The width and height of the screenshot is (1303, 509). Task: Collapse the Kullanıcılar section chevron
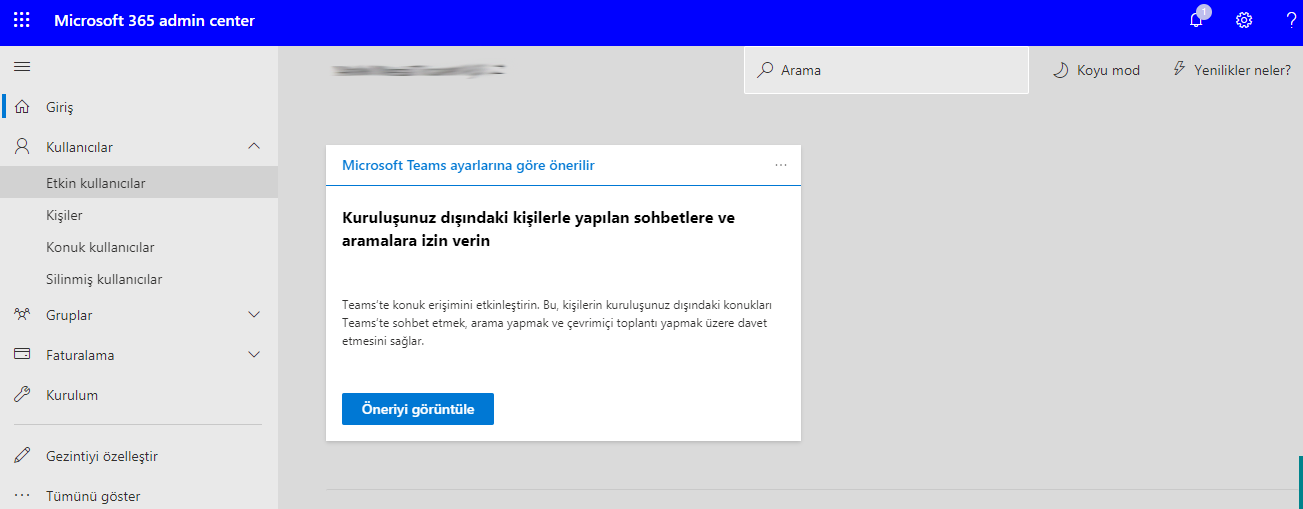[x=254, y=147]
